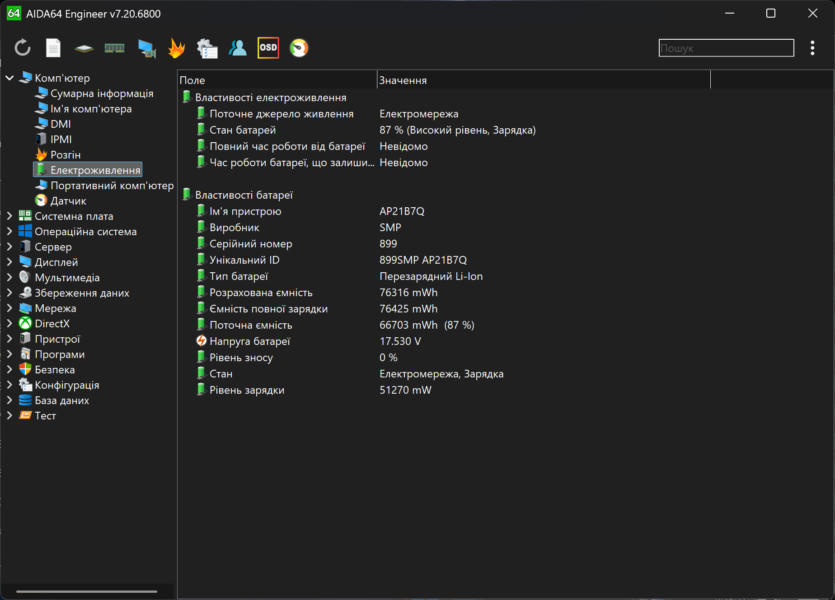Open the DMI tree item
Viewport: 835px width, 600px height.
point(61,124)
